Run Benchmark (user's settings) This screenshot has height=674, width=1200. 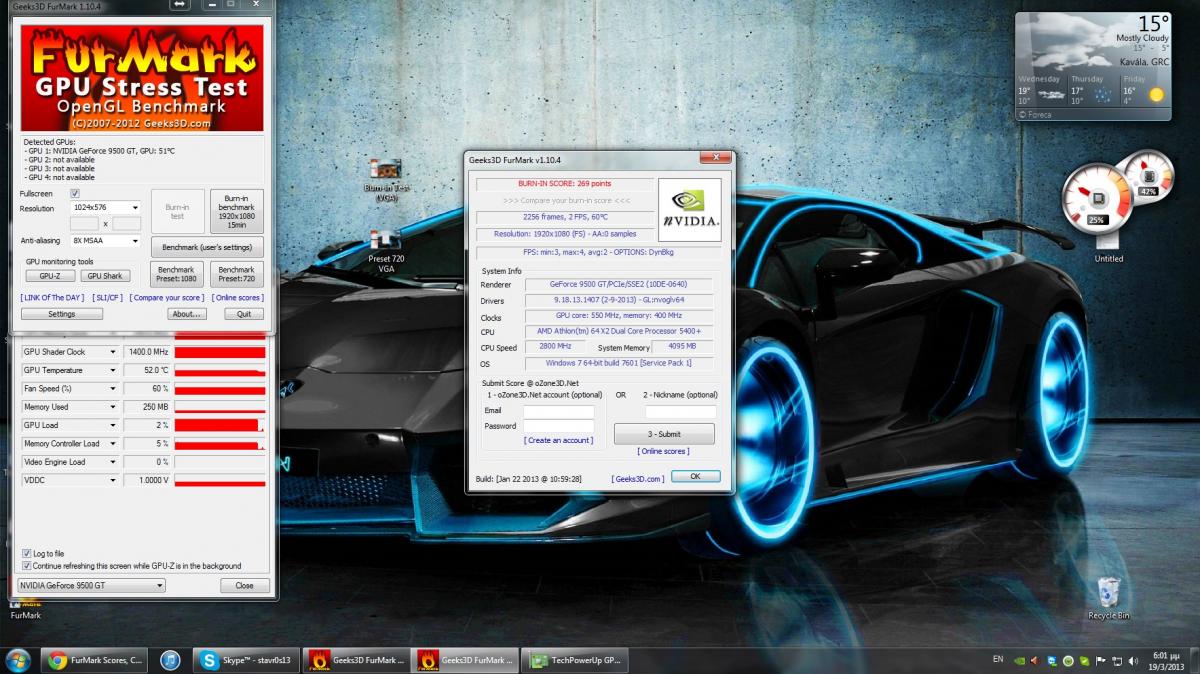[207, 246]
